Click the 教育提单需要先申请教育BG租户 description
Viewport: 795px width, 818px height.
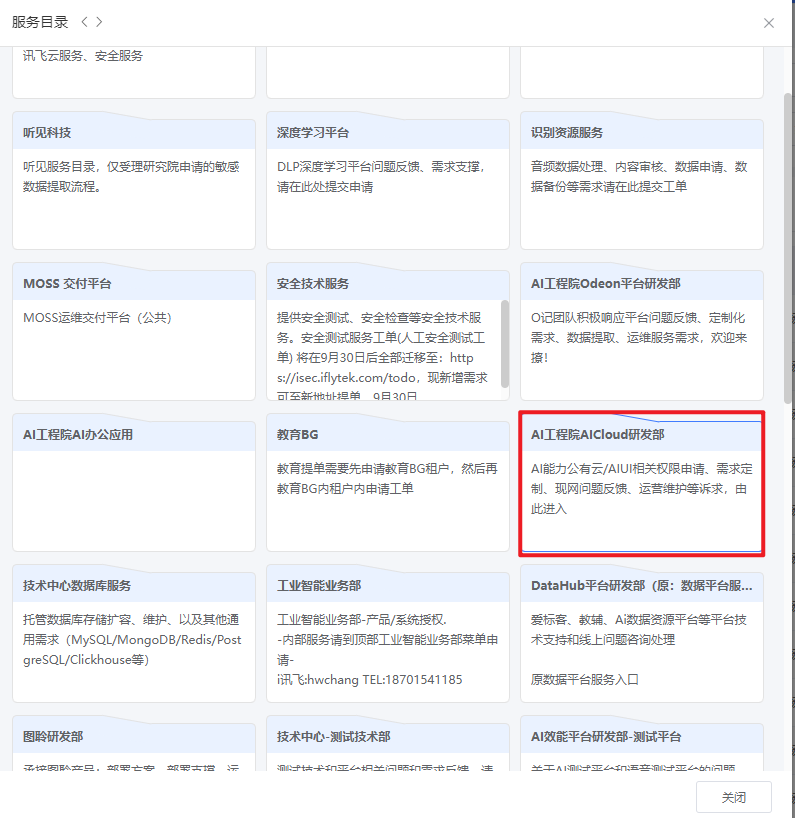coord(387,478)
